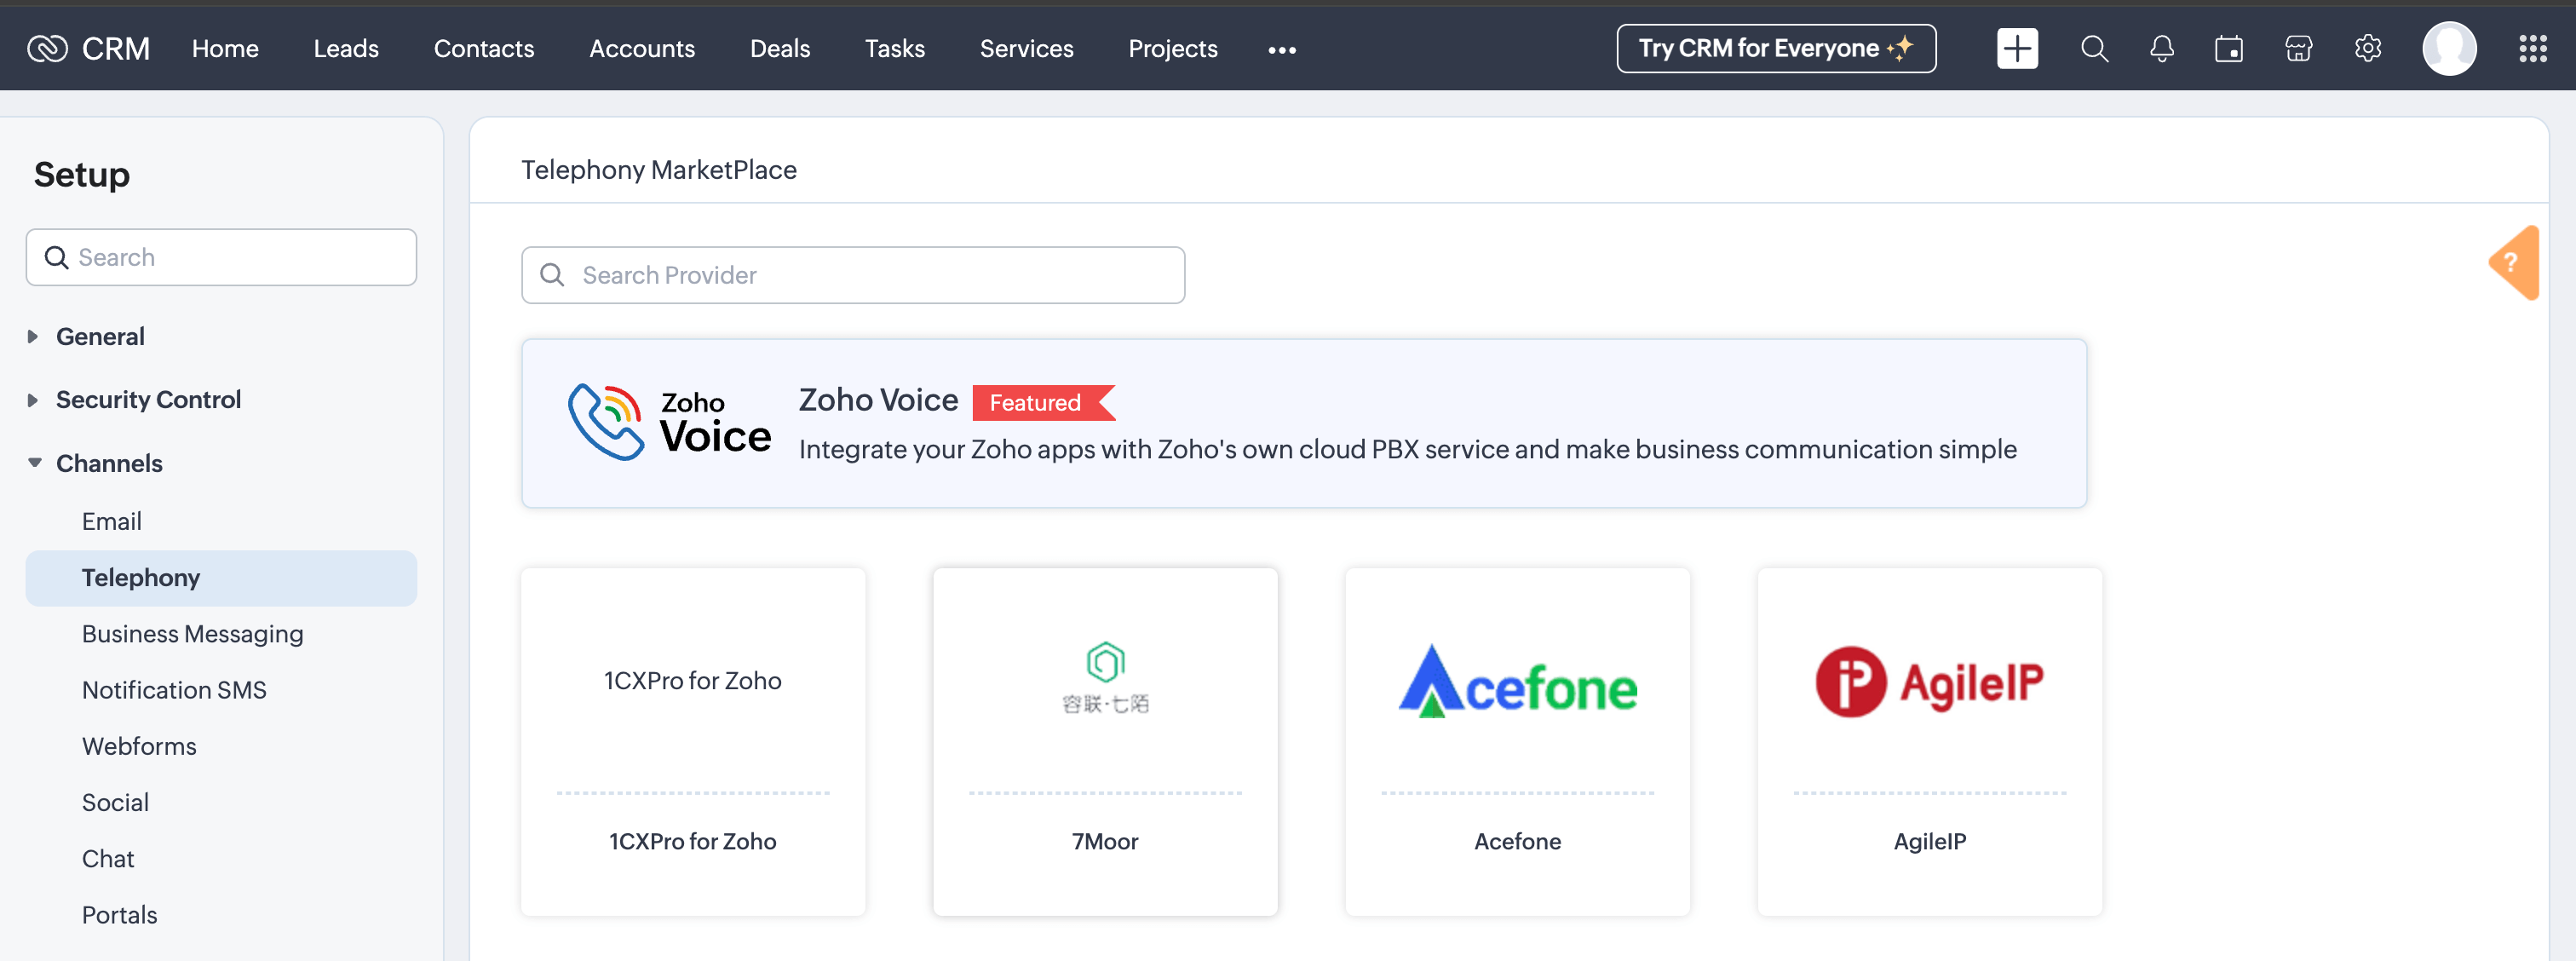The height and width of the screenshot is (961, 2576).
Task: Open the more modules ellipsis menu
Action: tap(1281, 49)
